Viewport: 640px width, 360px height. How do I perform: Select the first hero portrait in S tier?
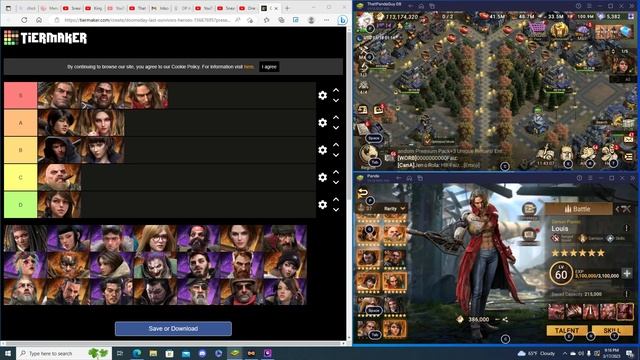tap(59, 95)
